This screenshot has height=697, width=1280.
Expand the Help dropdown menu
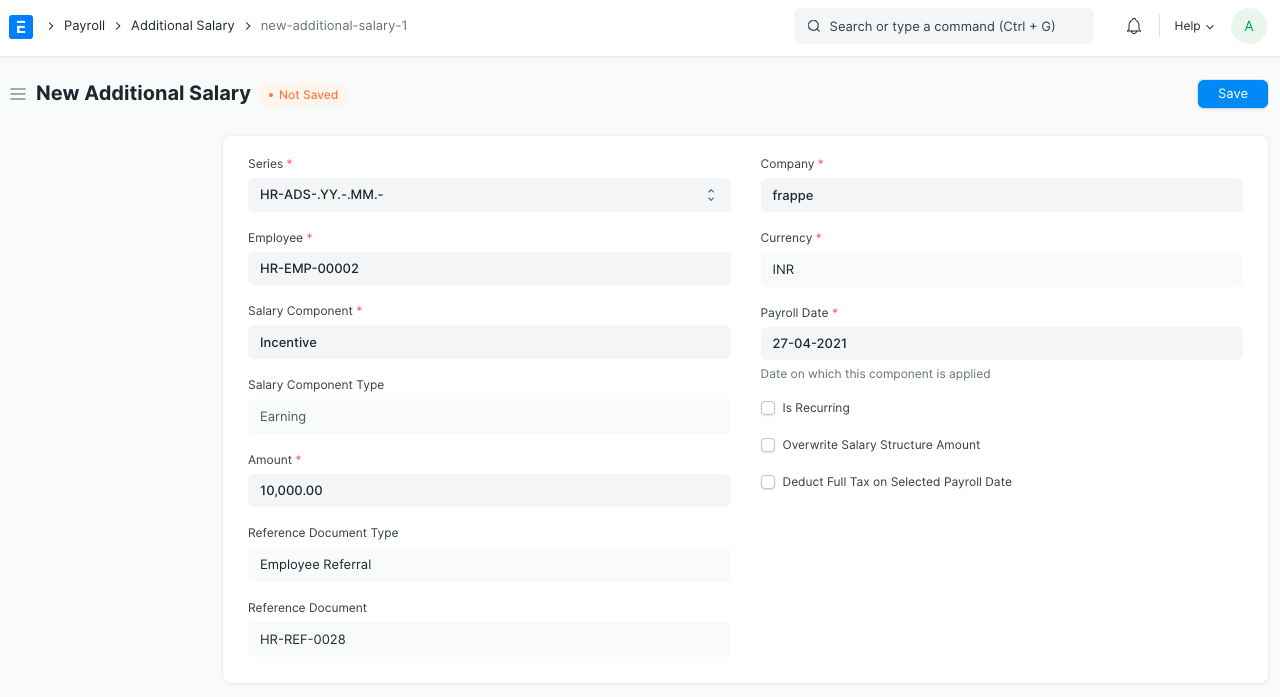1193,26
